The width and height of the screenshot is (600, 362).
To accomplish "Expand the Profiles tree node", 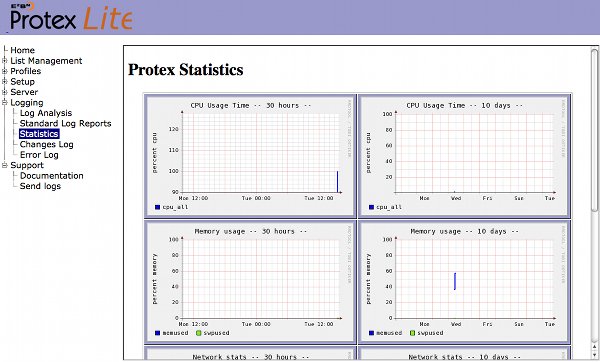I will tap(5, 71).
